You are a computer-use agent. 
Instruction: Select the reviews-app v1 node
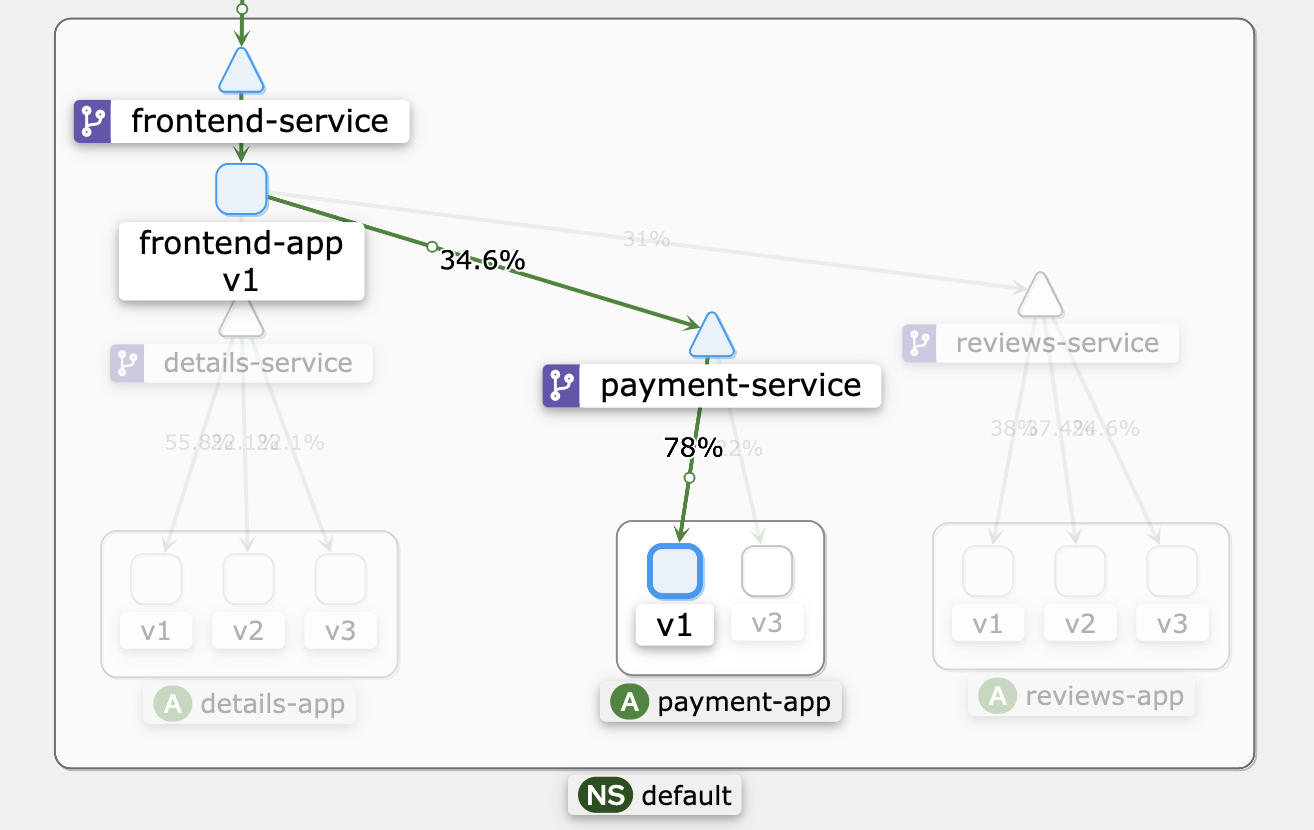point(988,572)
